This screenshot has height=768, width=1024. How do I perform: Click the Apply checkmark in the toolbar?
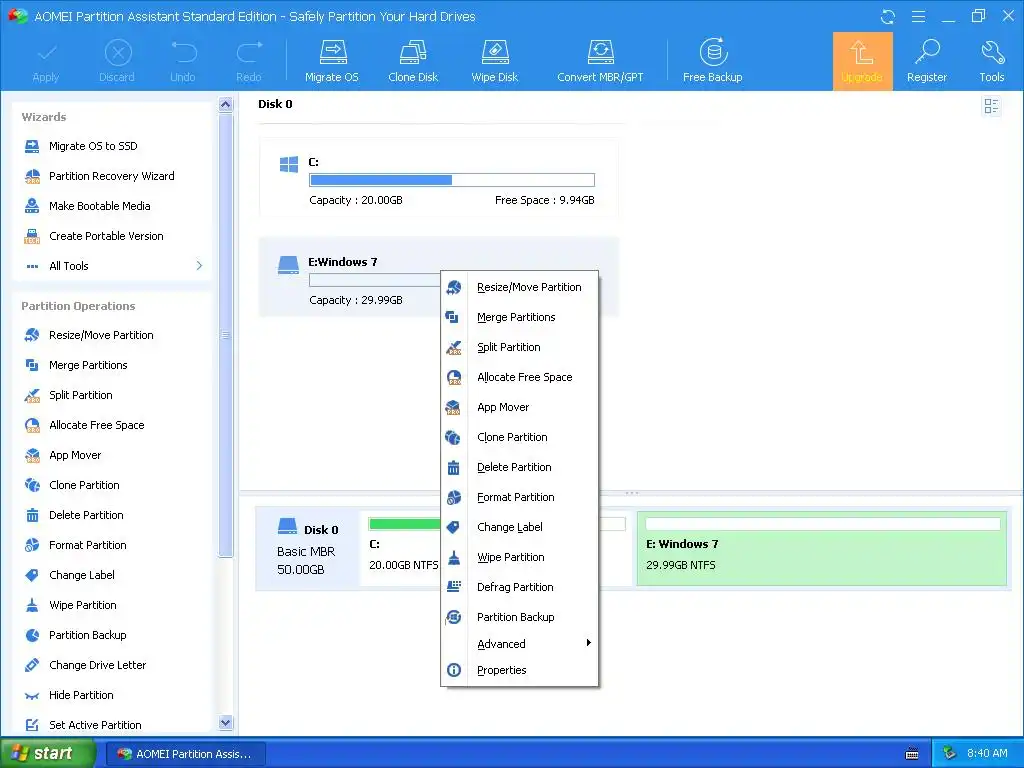(46, 61)
